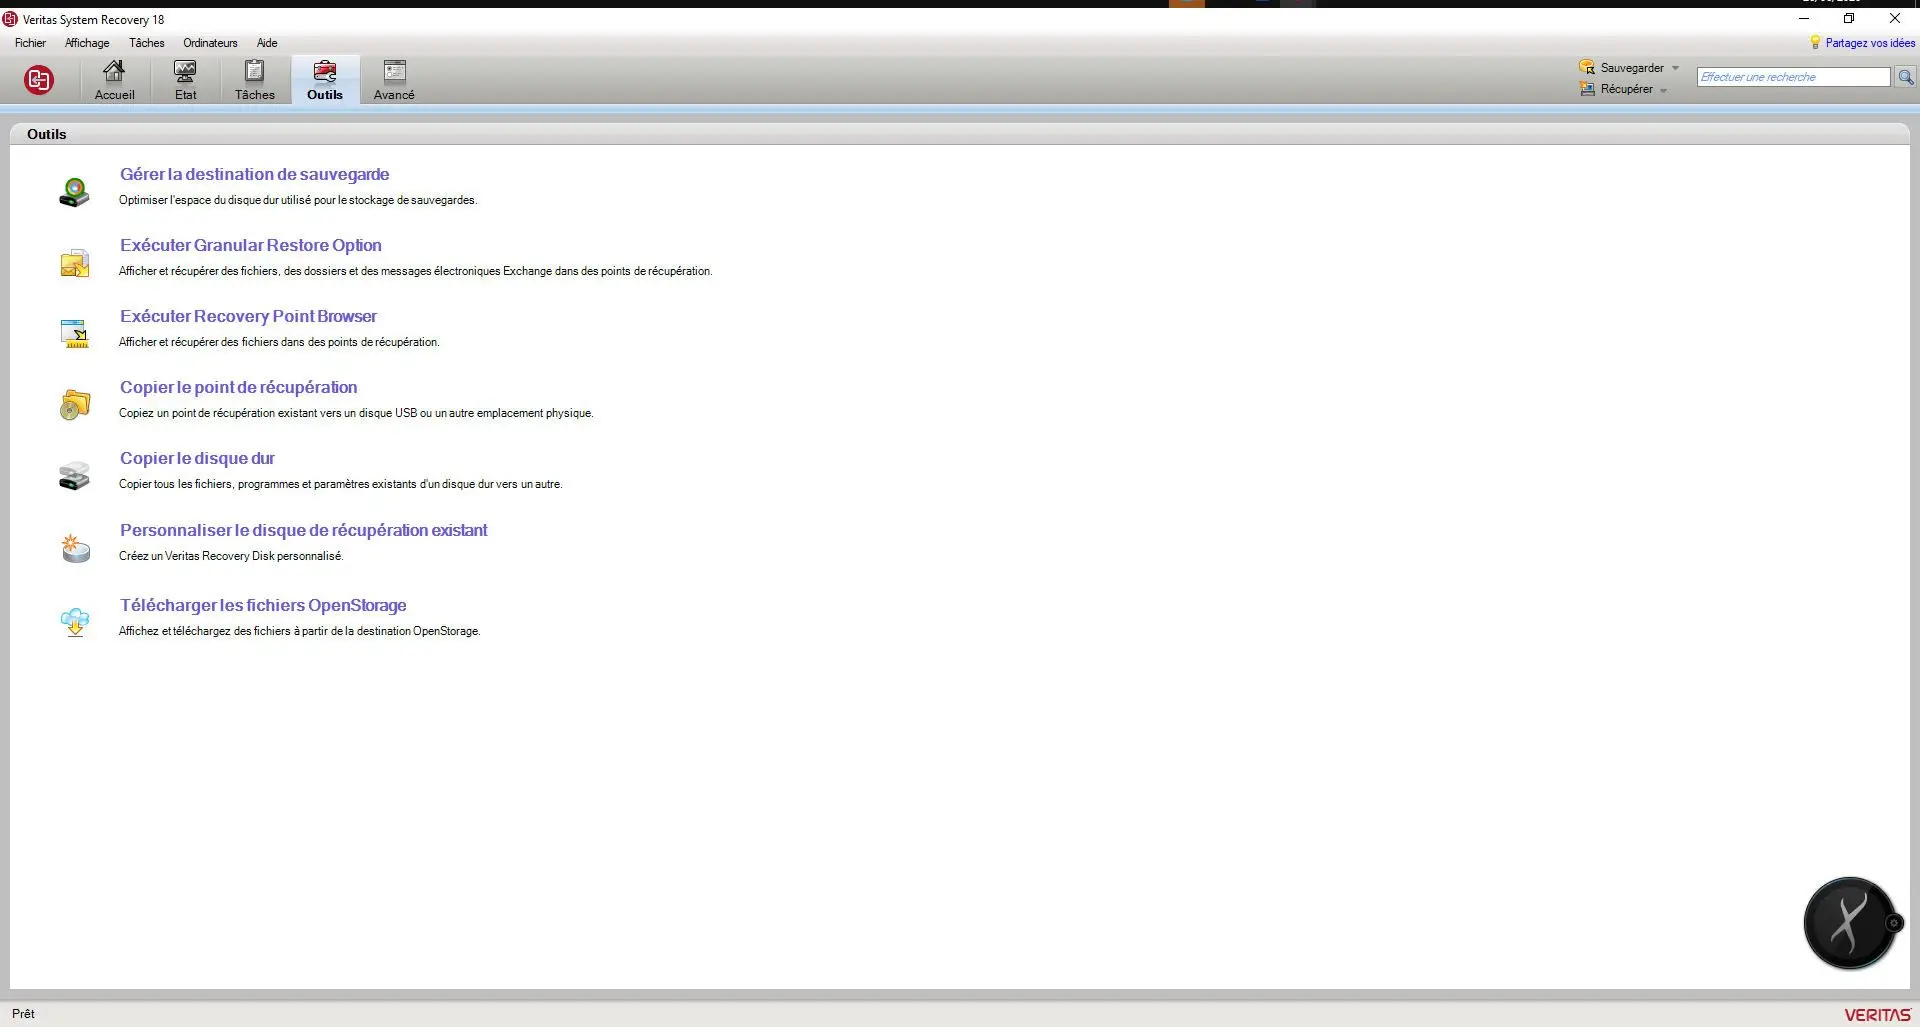The height and width of the screenshot is (1027, 1920).
Task: Open the Avancé advanced view
Action: [394, 80]
